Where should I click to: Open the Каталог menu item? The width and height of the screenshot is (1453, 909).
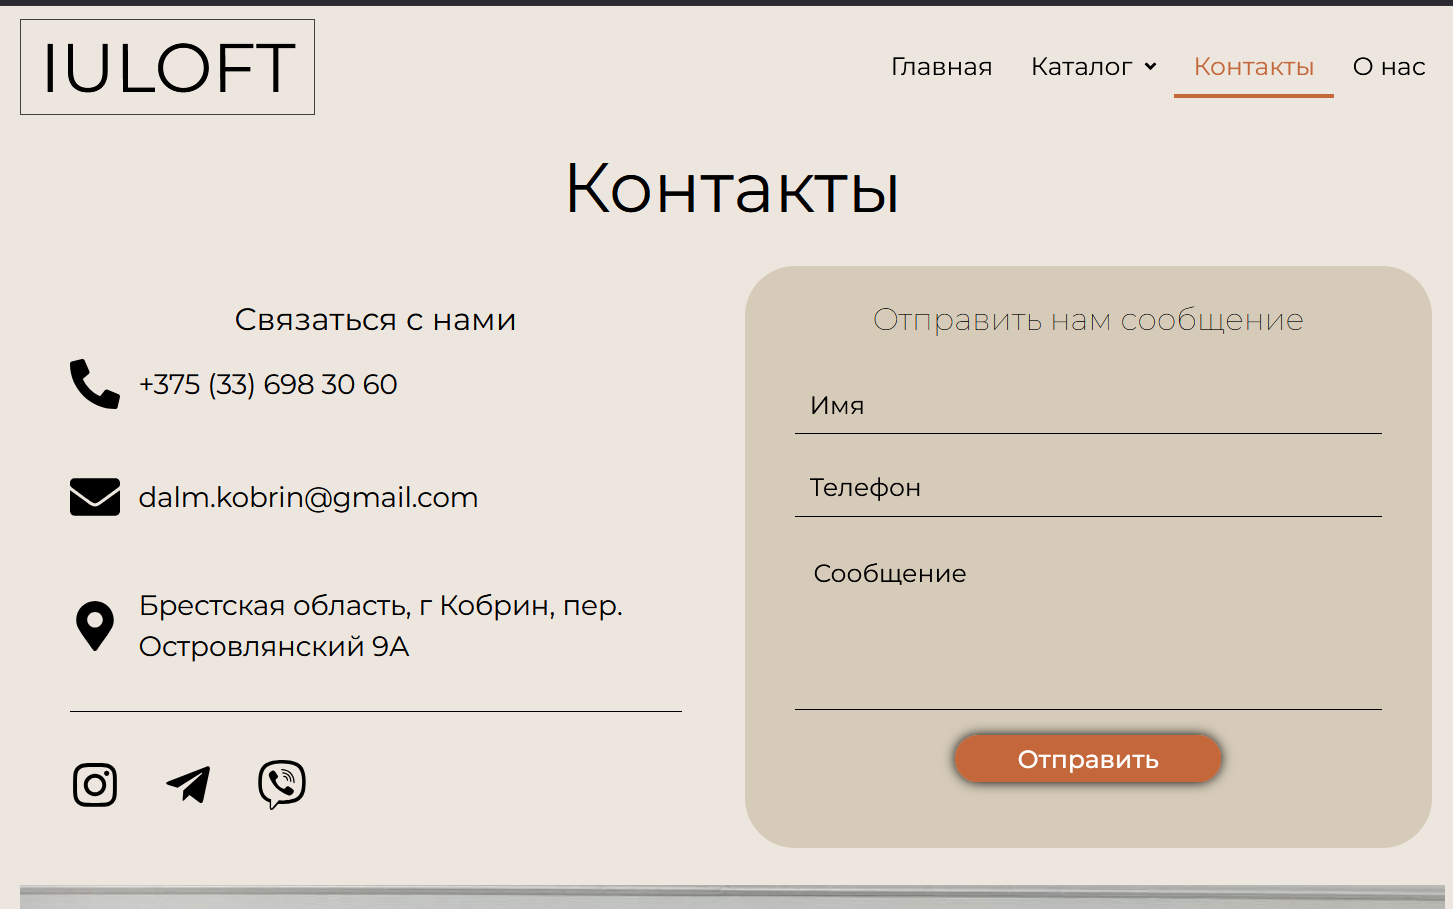pos(1082,67)
